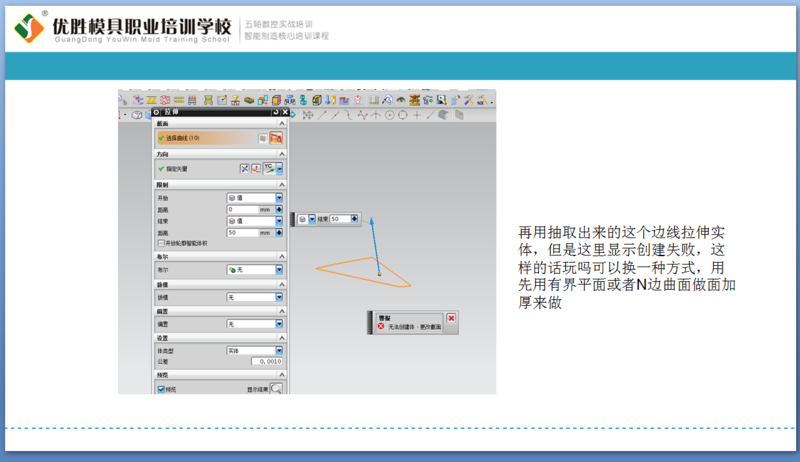
Task: Click the blue extrude direction arrow handle
Action: coord(372,221)
